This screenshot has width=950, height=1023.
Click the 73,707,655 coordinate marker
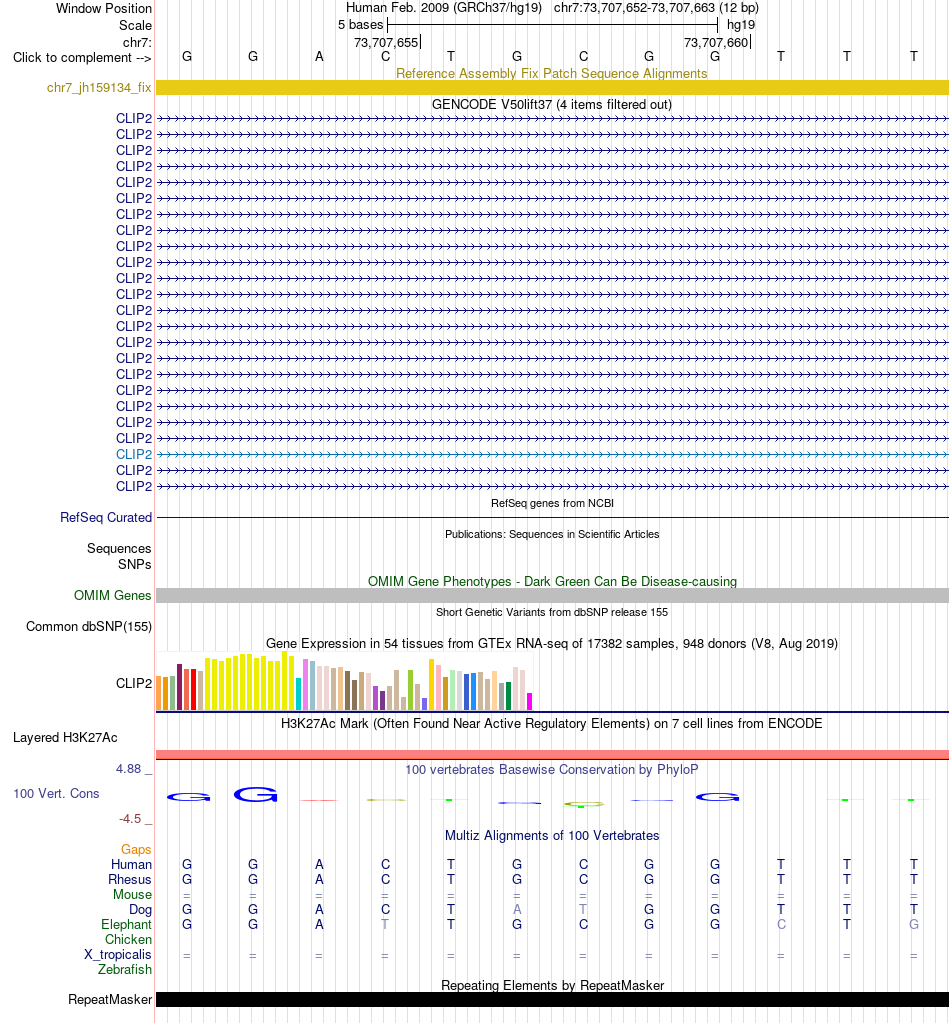(x=386, y=42)
